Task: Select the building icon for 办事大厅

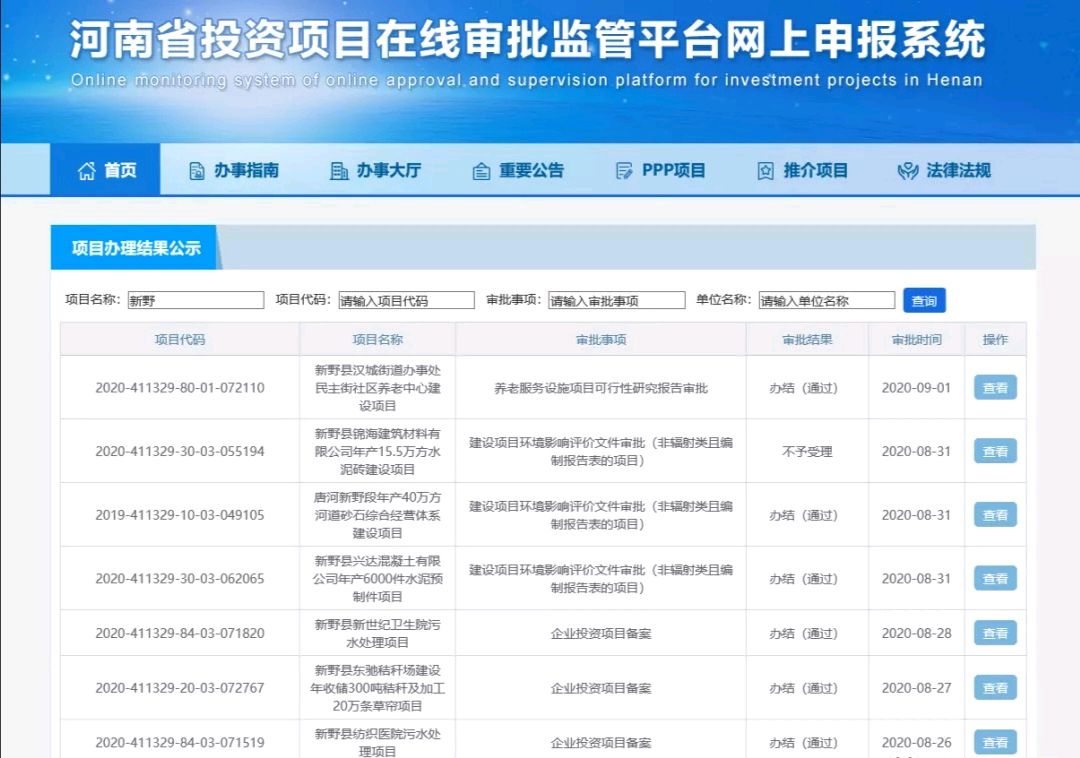Action: click(x=340, y=169)
